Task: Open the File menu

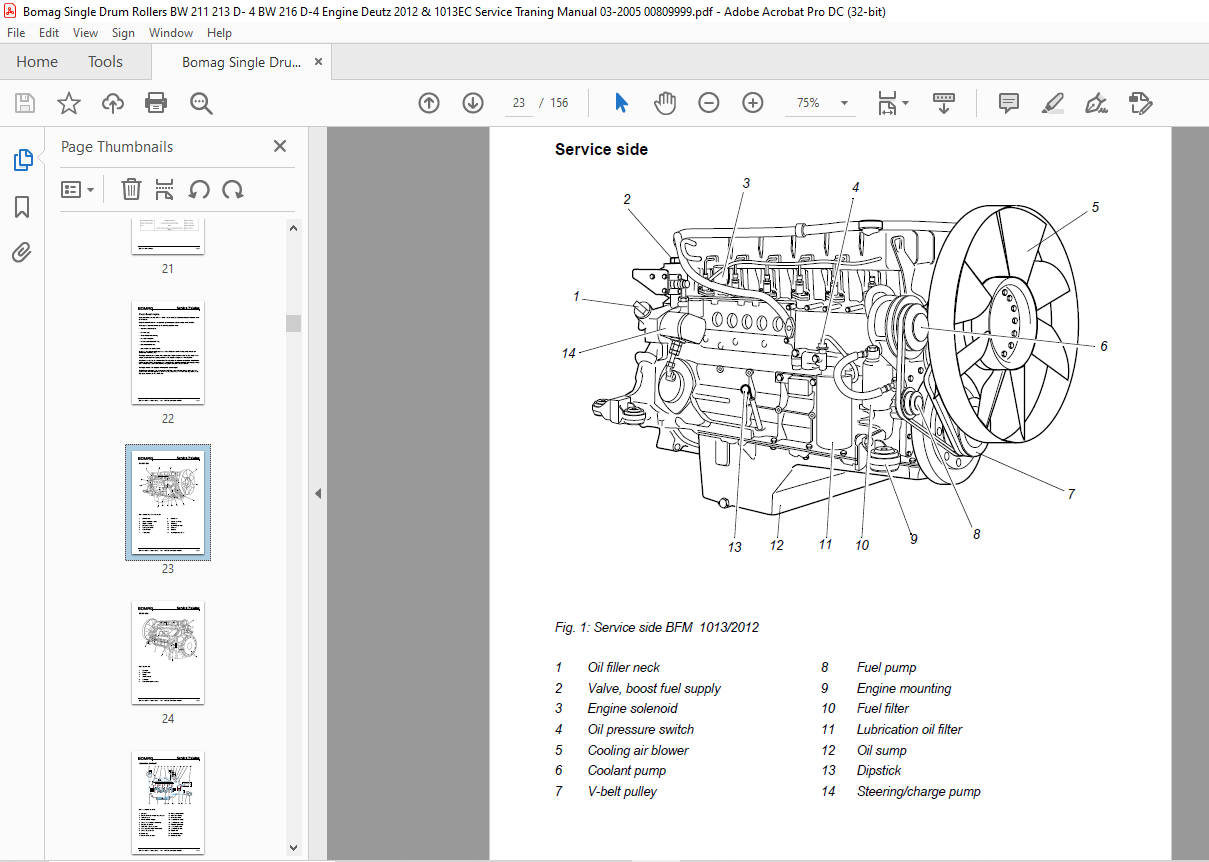Action: [16, 33]
